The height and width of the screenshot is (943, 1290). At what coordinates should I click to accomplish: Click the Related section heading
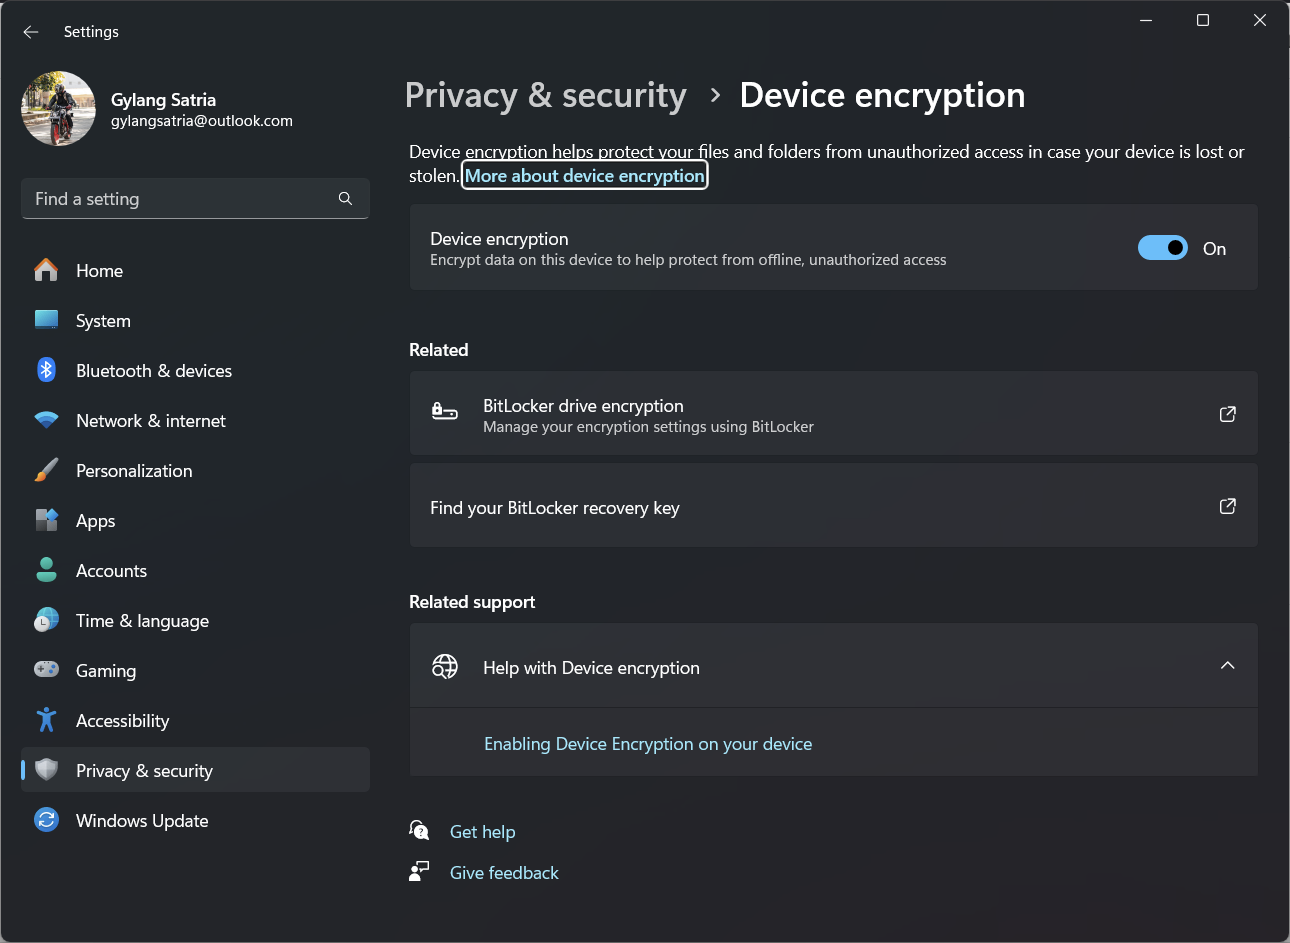(438, 350)
